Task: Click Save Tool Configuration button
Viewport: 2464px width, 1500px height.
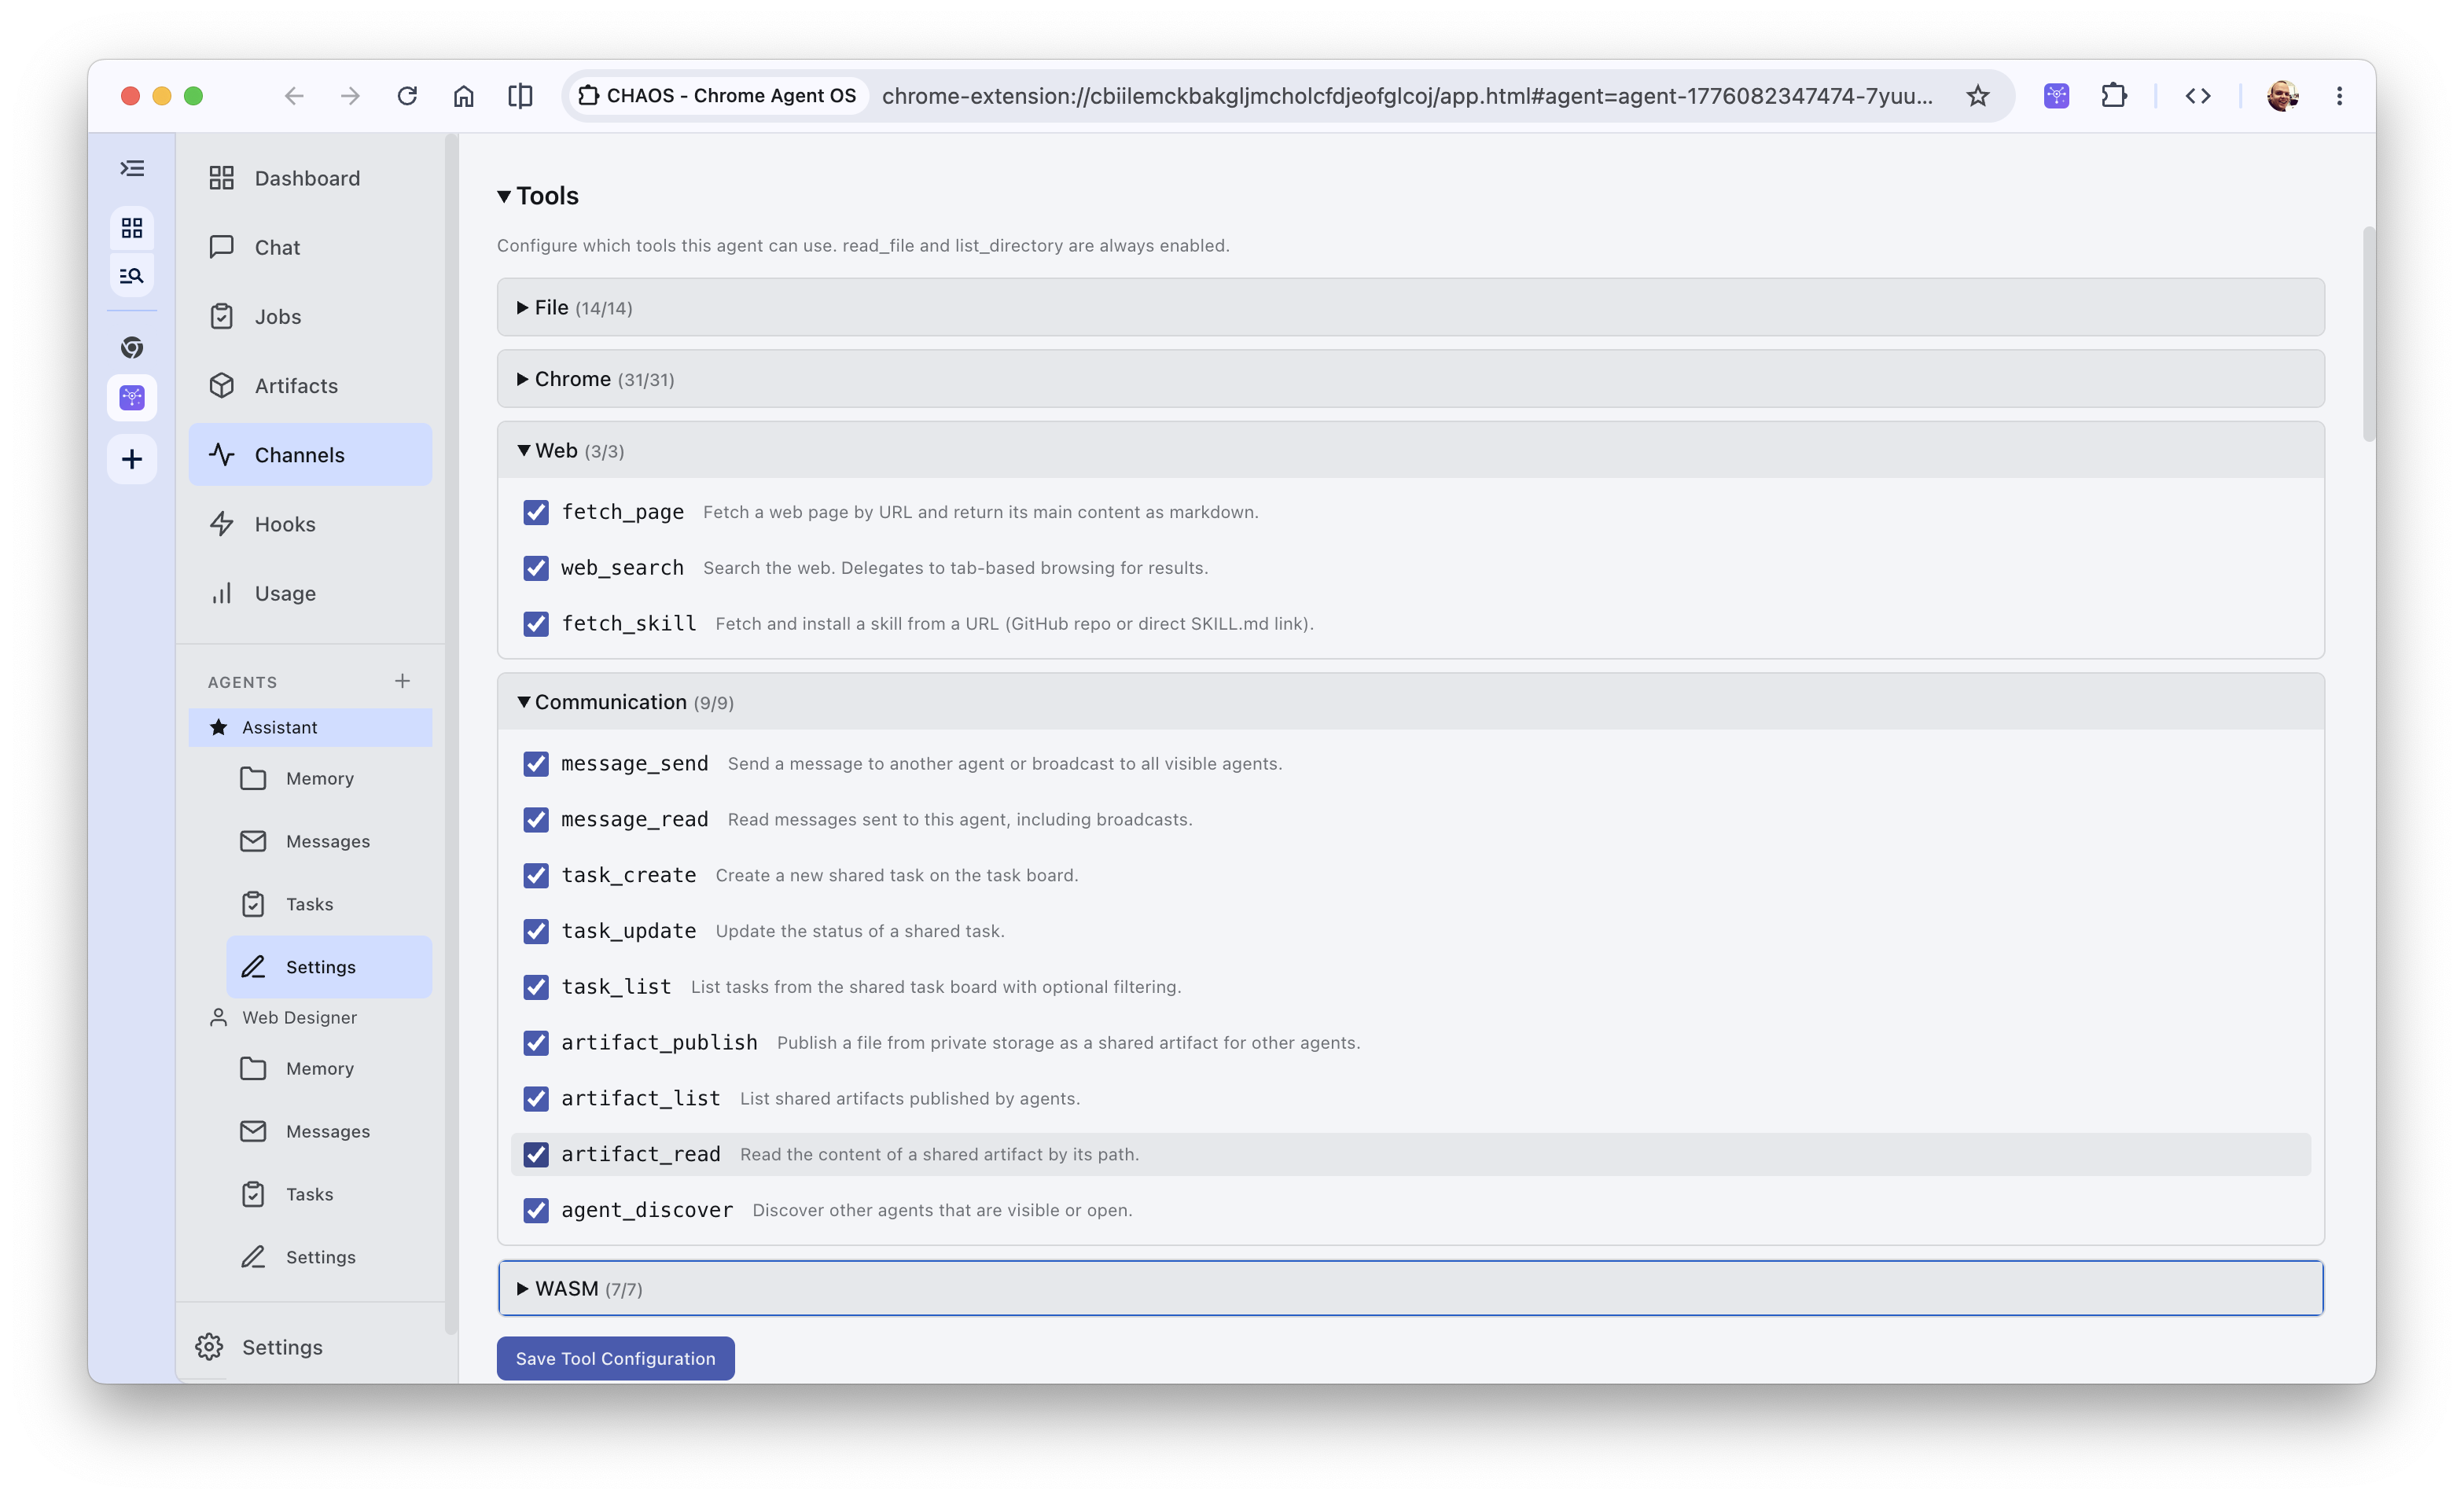Action: coord(615,1358)
